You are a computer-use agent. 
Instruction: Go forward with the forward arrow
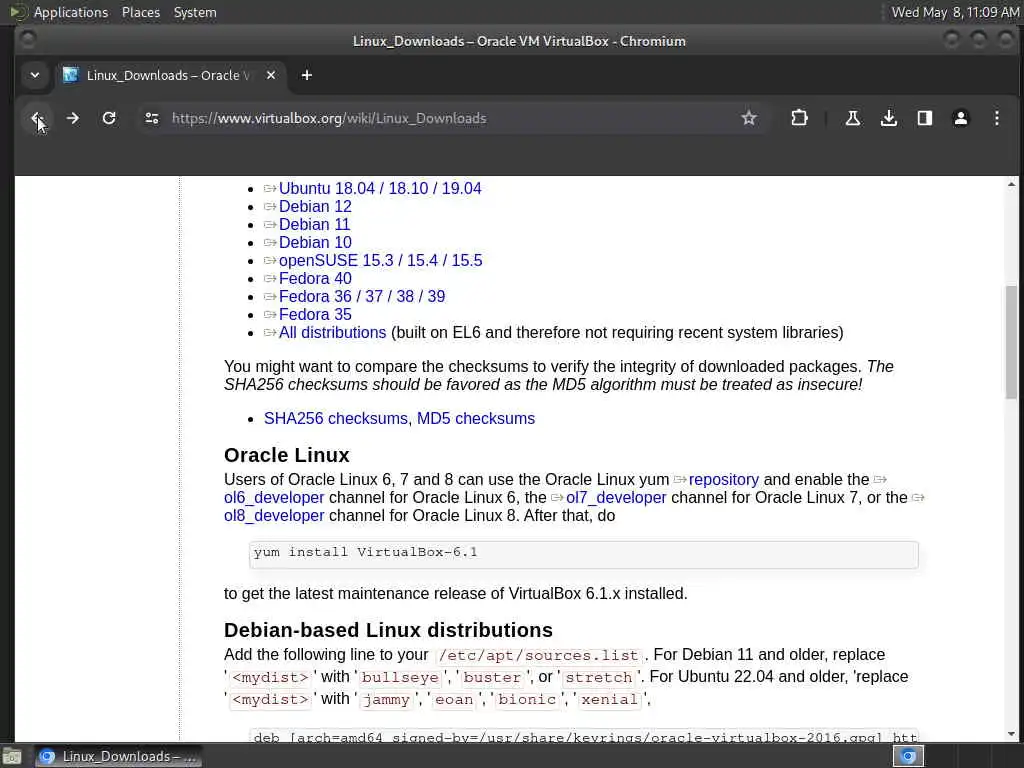[x=72, y=118]
